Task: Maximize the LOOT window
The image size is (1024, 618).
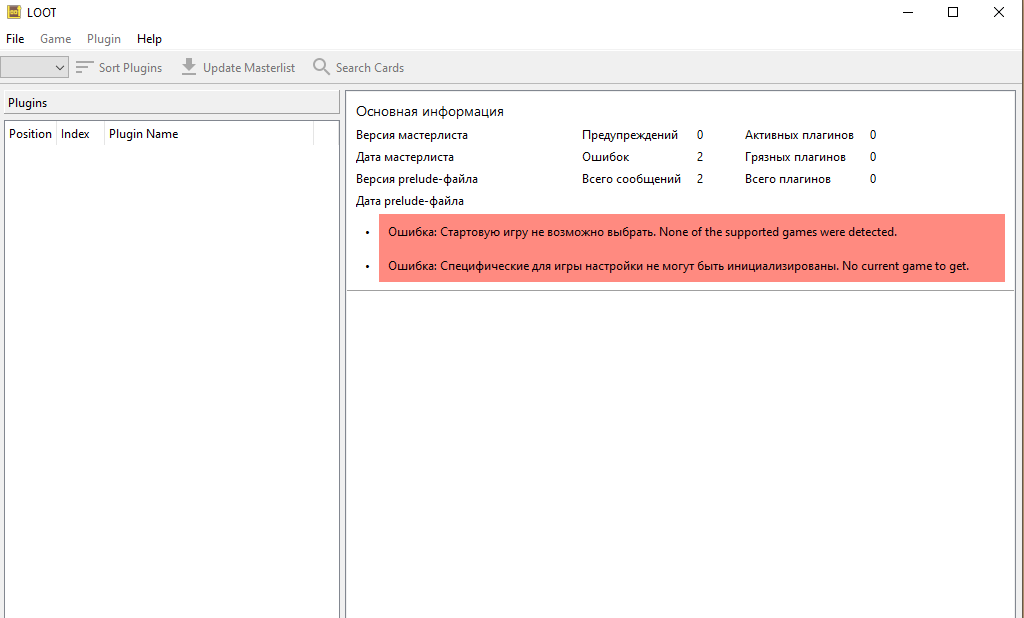Action: (x=953, y=12)
